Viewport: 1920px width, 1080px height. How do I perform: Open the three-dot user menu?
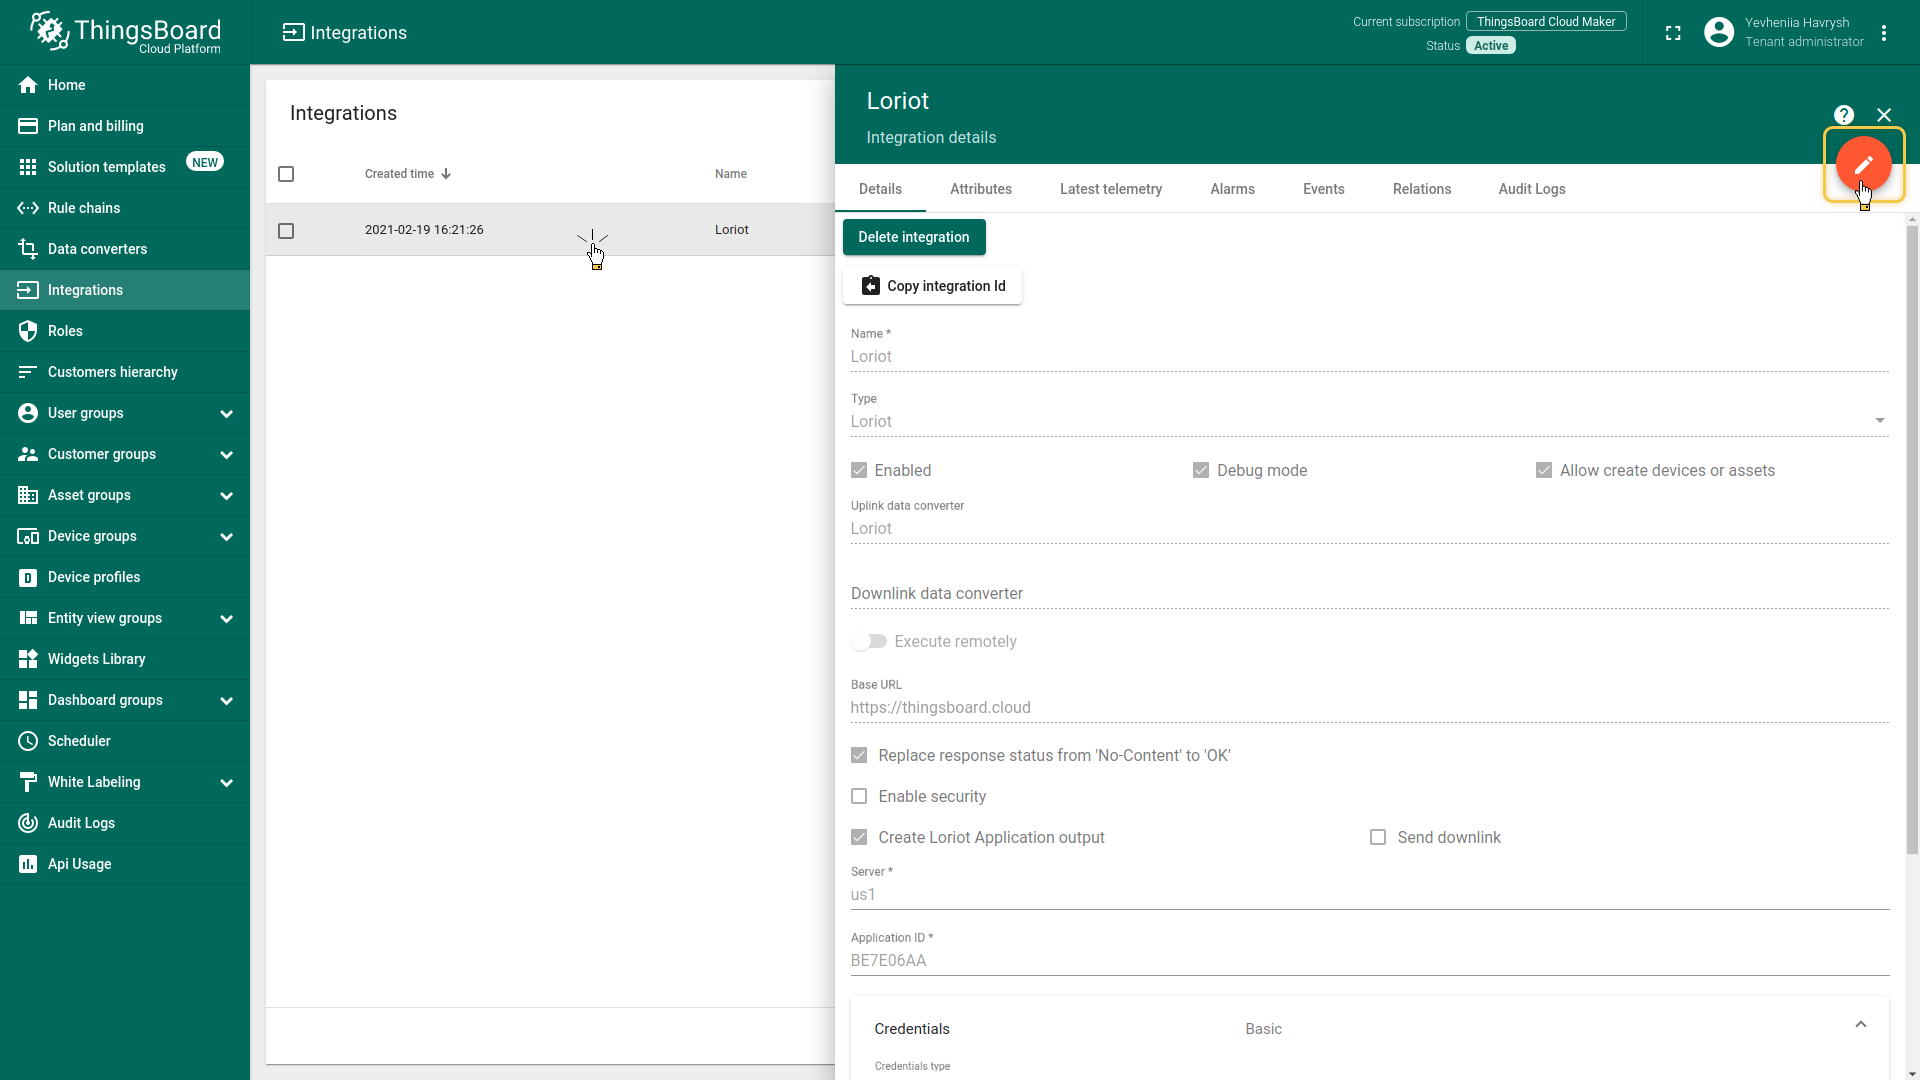point(1884,33)
